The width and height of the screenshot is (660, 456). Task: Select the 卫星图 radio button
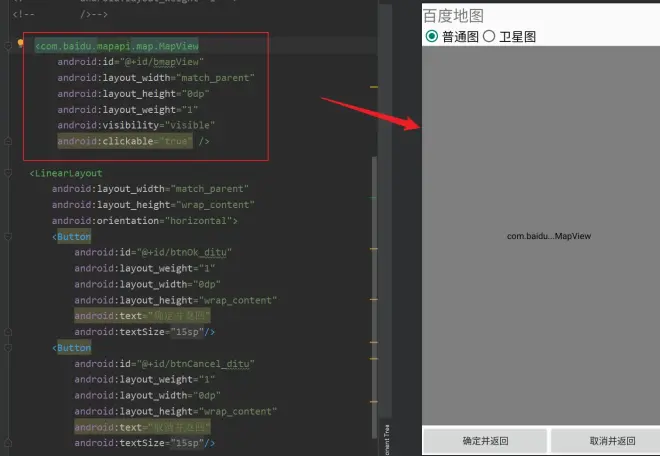coord(489,36)
